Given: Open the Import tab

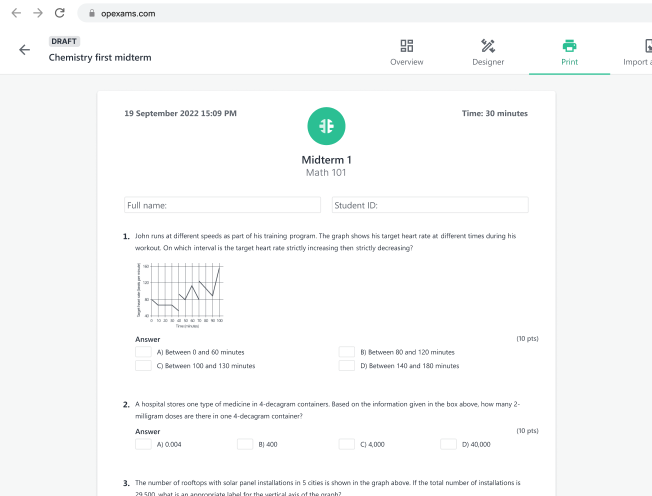Looking at the screenshot, I should (637, 61).
